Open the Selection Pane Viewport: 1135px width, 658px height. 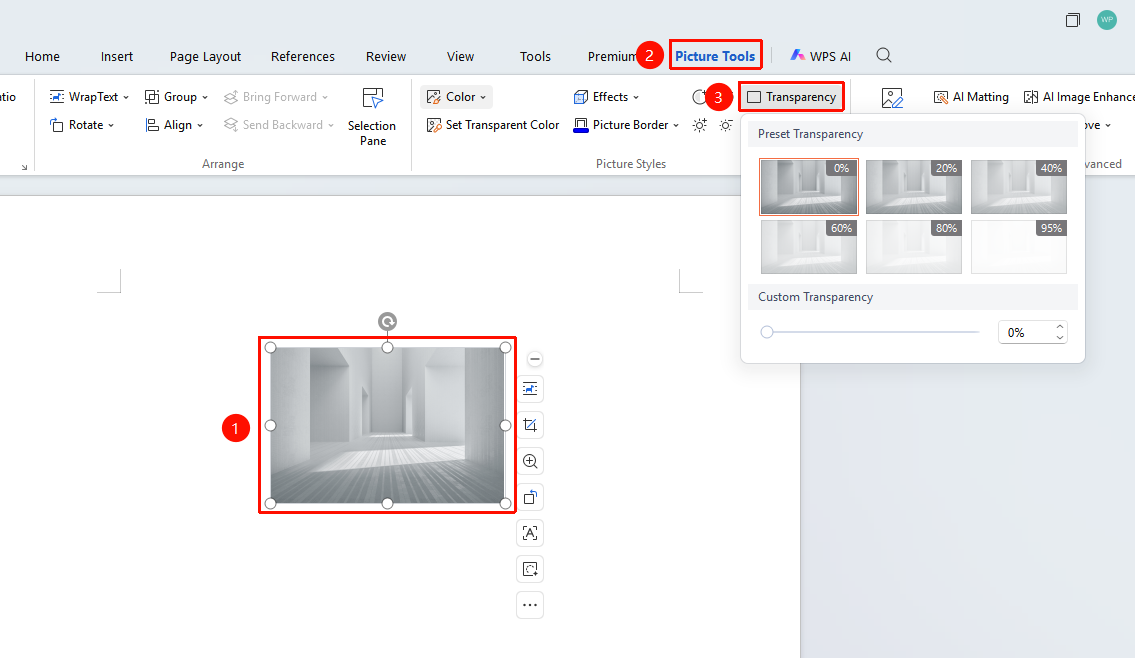tap(372, 117)
